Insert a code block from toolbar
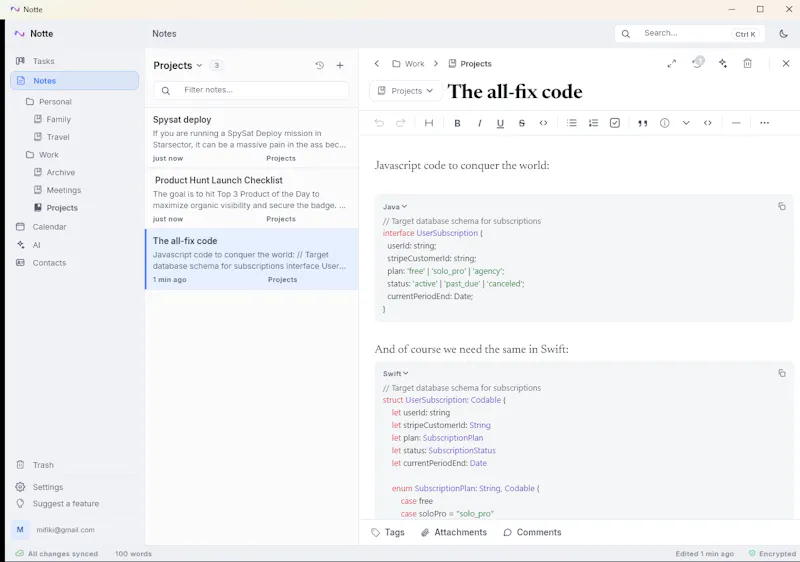This screenshot has height=562, width=800. (708, 123)
